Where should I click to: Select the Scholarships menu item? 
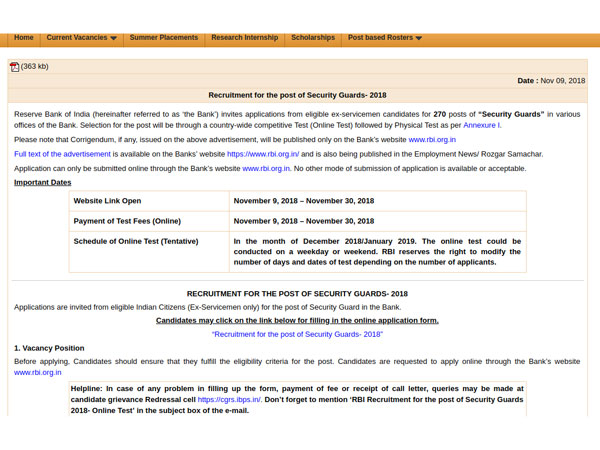[x=313, y=38]
